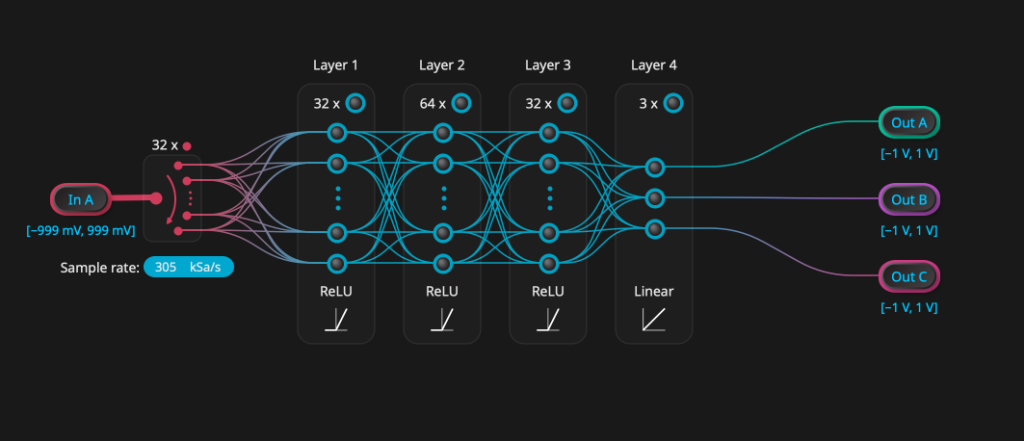1024x441 pixels.
Task: Select the Out C output button
Action: [909, 276]
